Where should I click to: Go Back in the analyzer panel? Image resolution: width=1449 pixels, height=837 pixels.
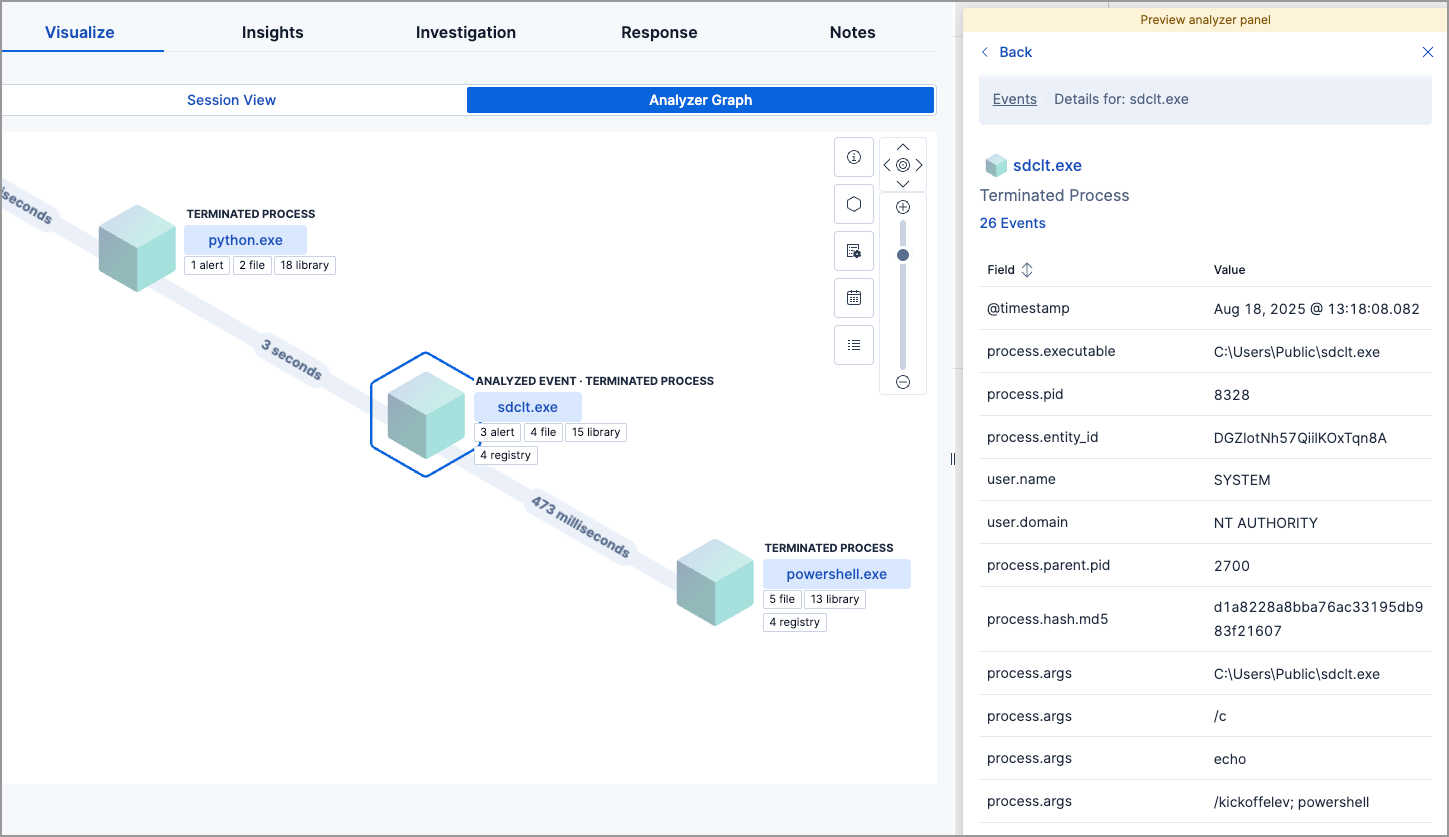click(x=1006, y=52)
